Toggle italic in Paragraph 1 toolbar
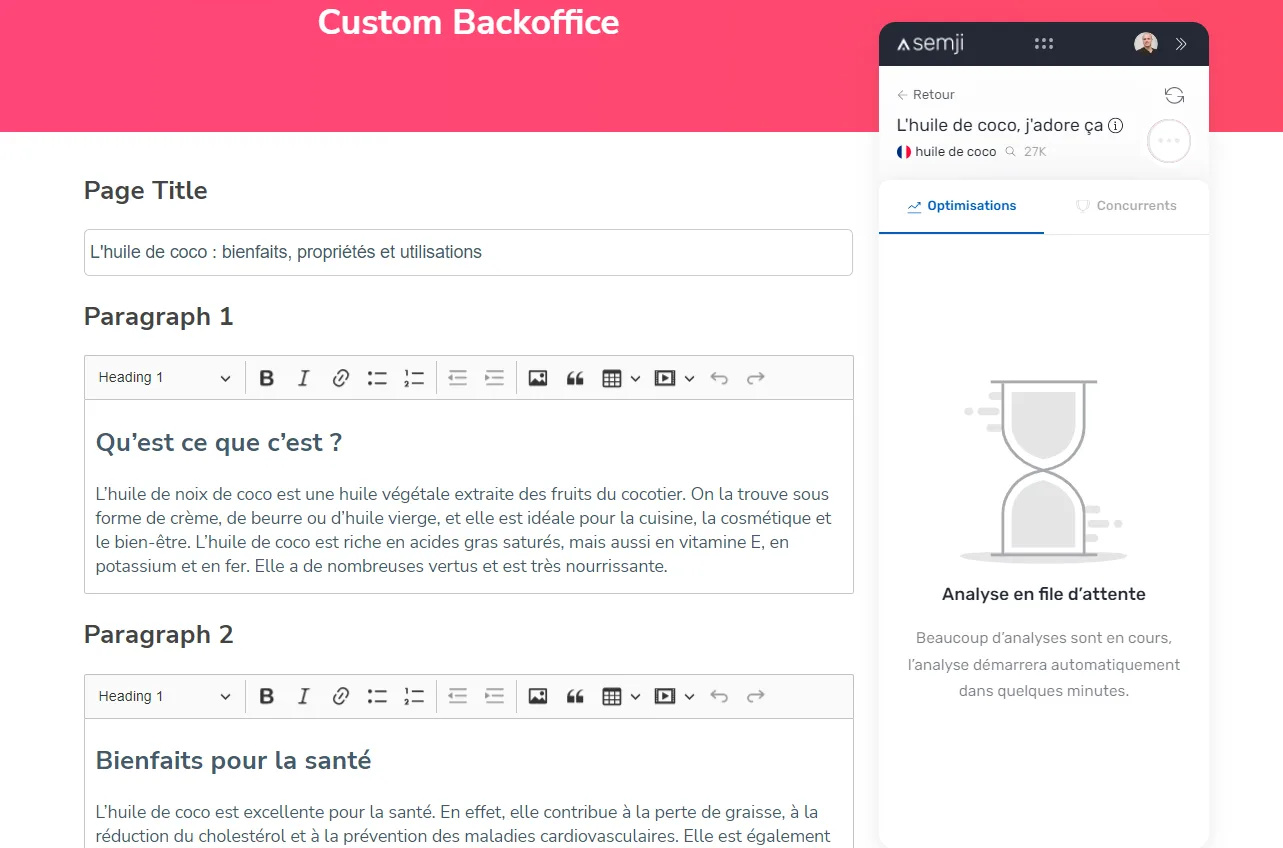 pyautogui.click(x=304, y=378)
